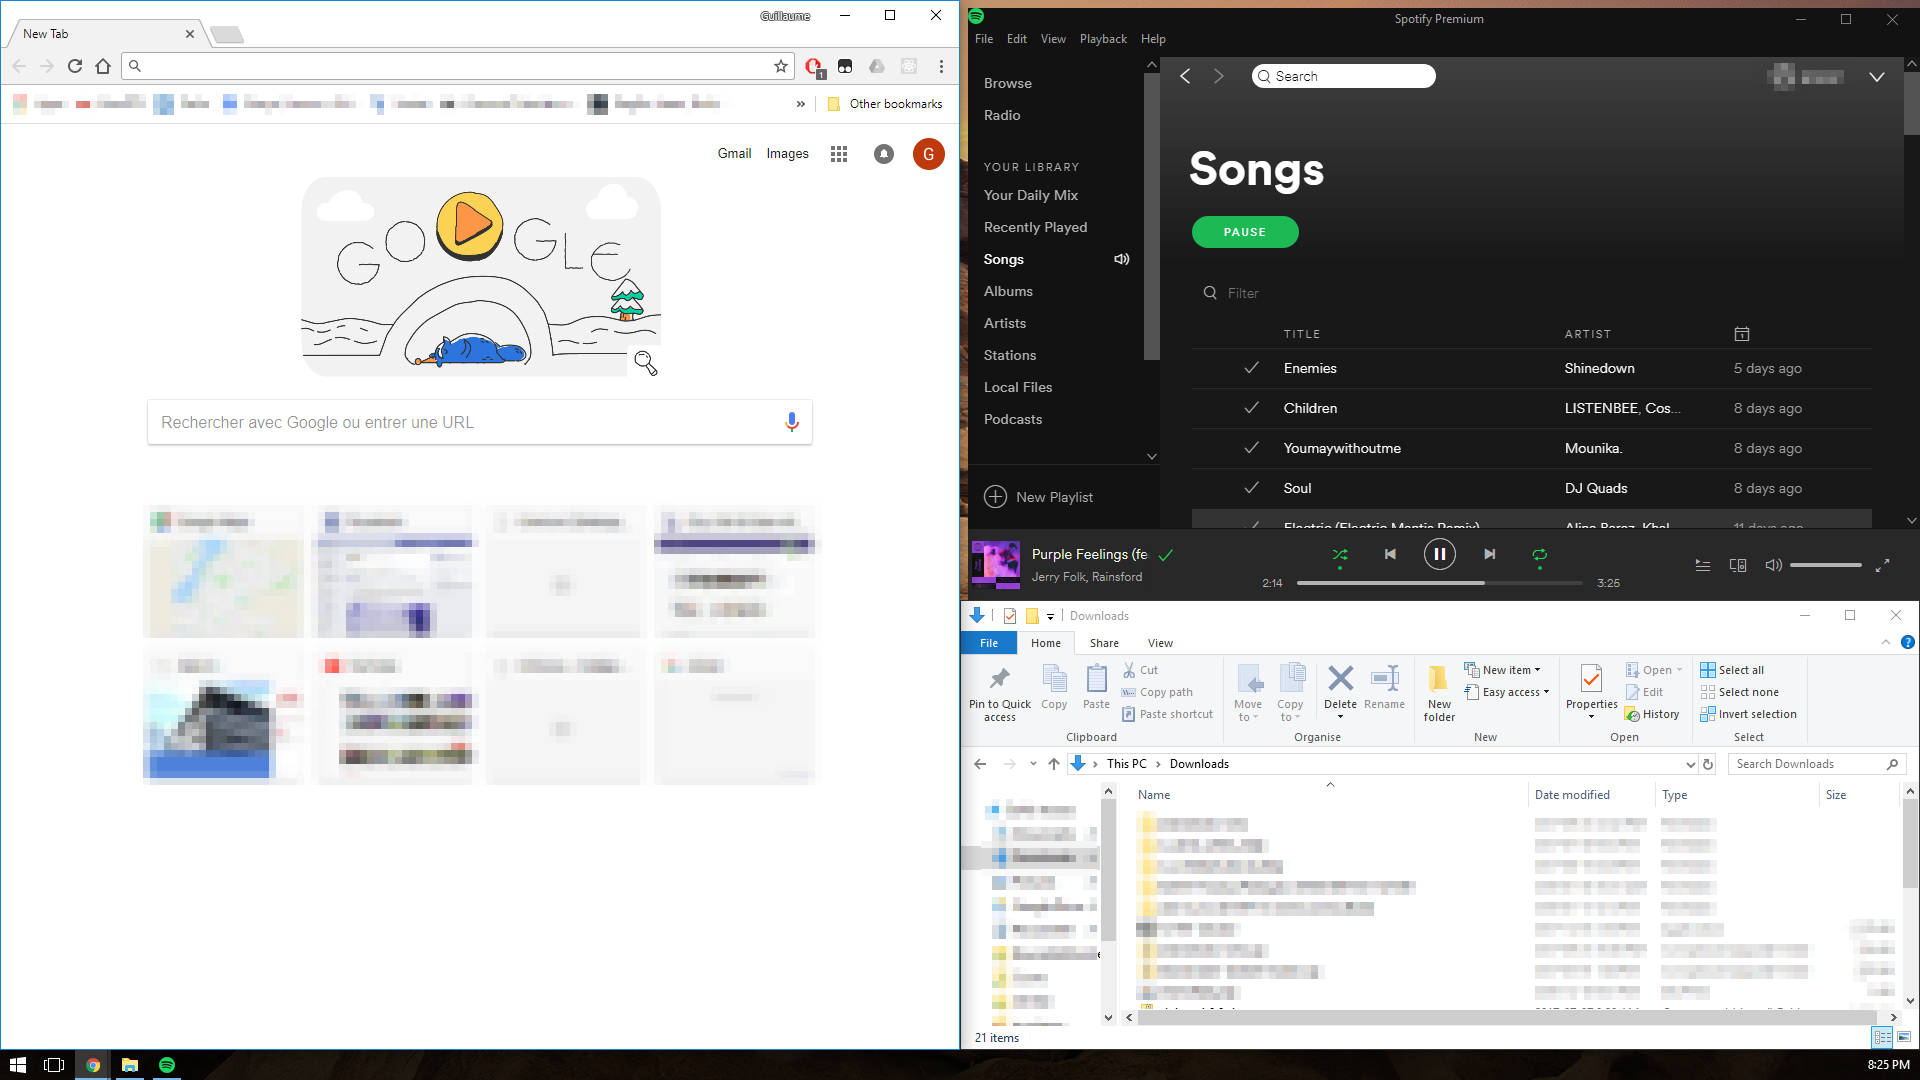Open Gmail link on New Tab
This screenshot has height=1080, width=1920.
tap(734, 153)
